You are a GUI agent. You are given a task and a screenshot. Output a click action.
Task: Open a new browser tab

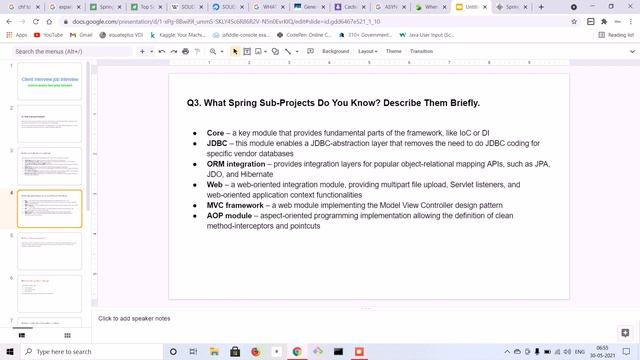tap(541, 7)
